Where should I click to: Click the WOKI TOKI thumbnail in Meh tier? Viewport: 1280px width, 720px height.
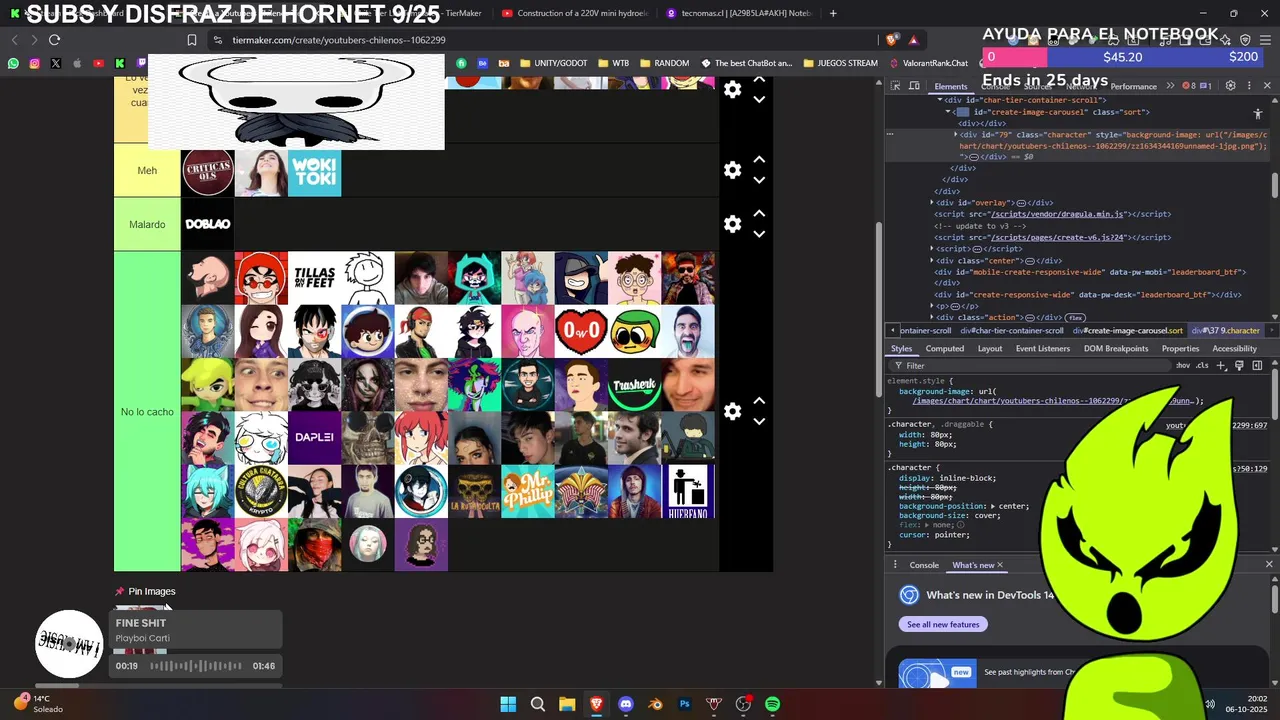(314, 171)
